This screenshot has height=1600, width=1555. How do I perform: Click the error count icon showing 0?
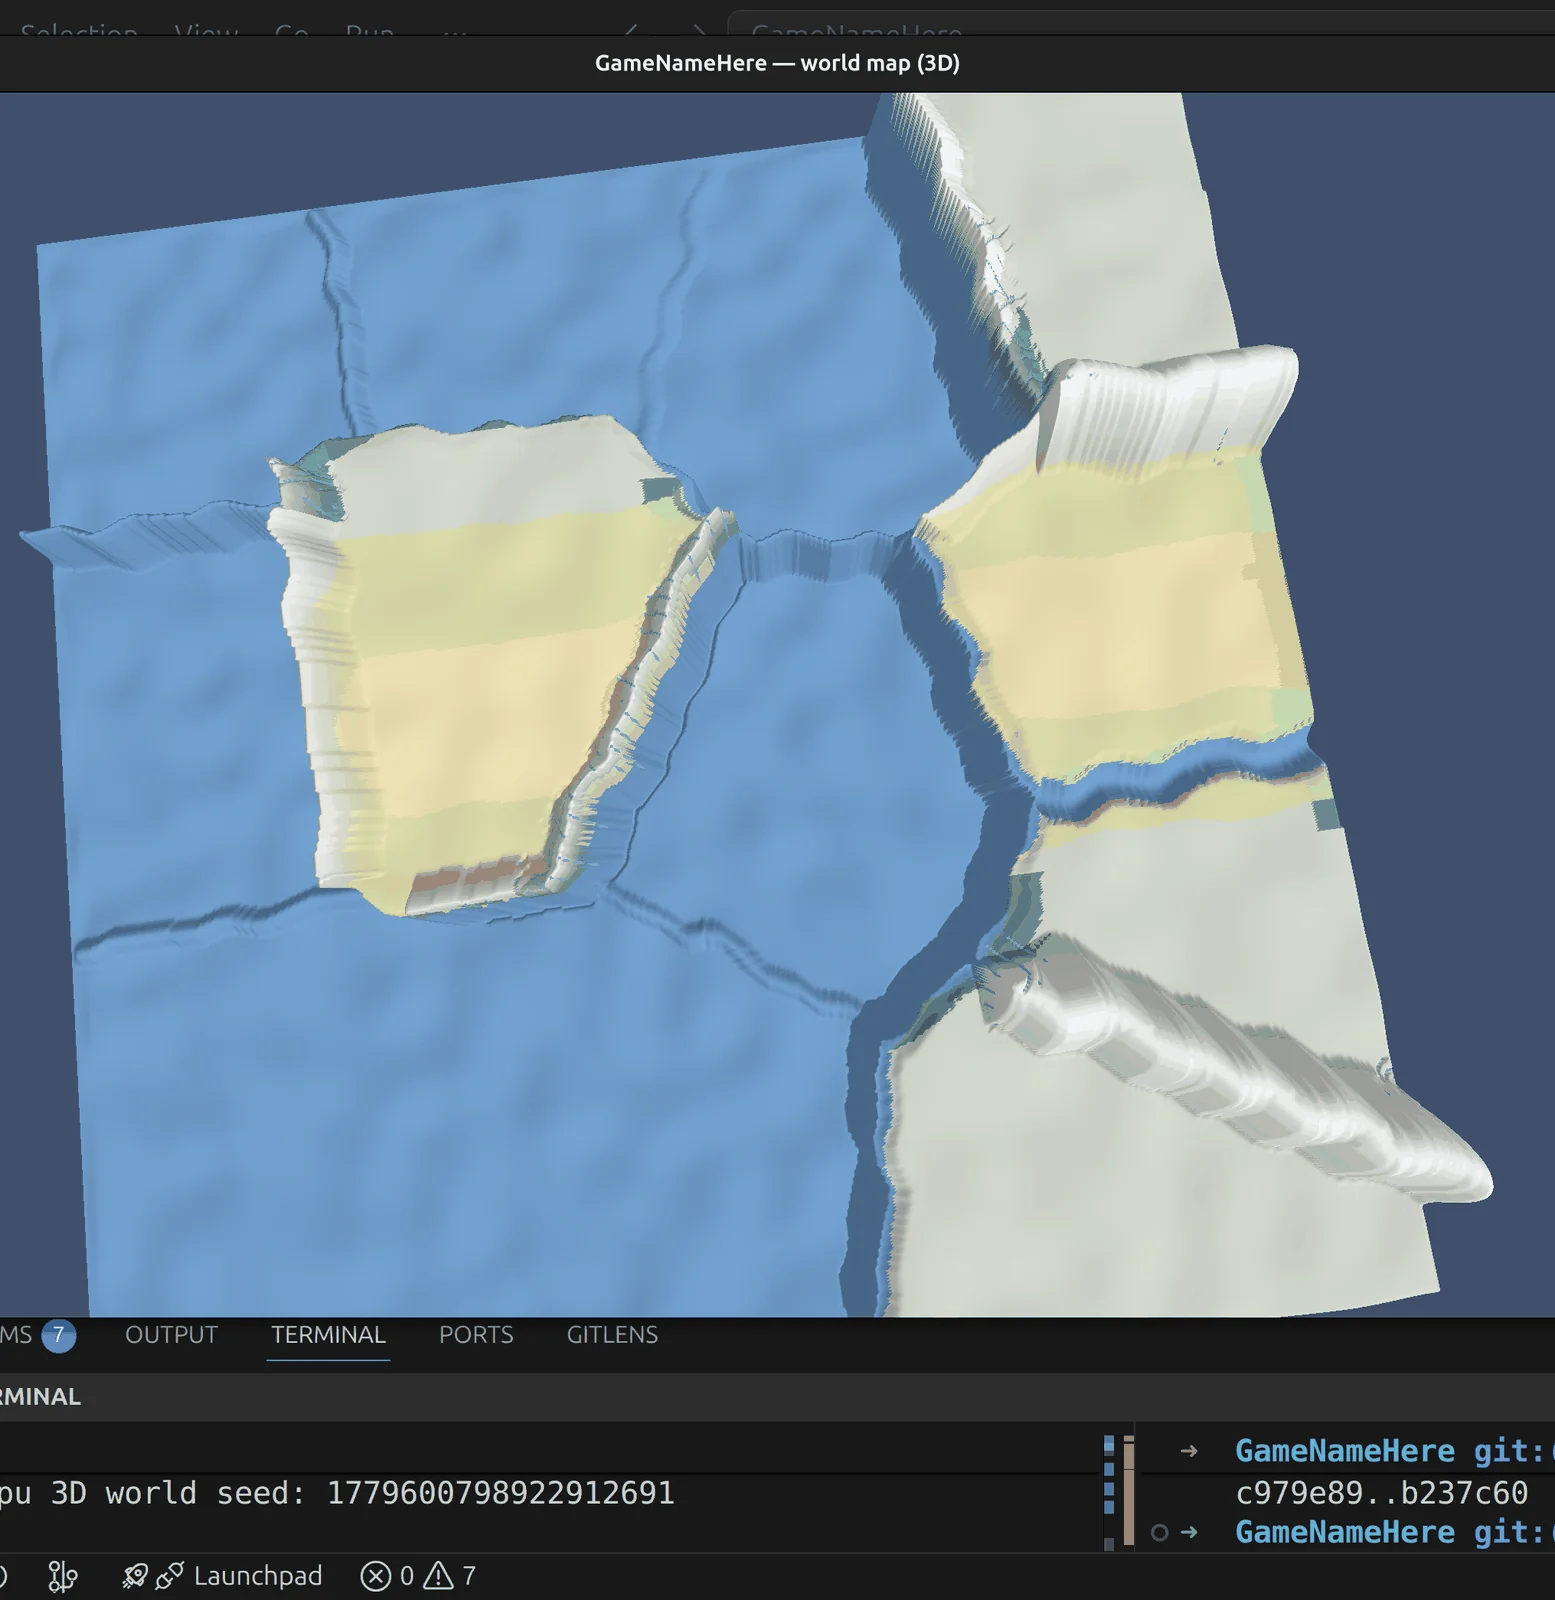(x=375, y=1577)
